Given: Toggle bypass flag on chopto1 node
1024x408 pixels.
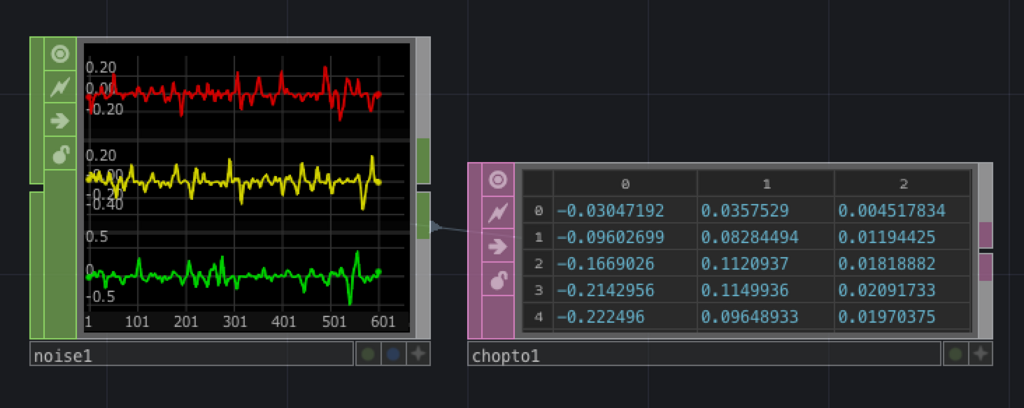Looking at the screenshot, I should point(498,213).
